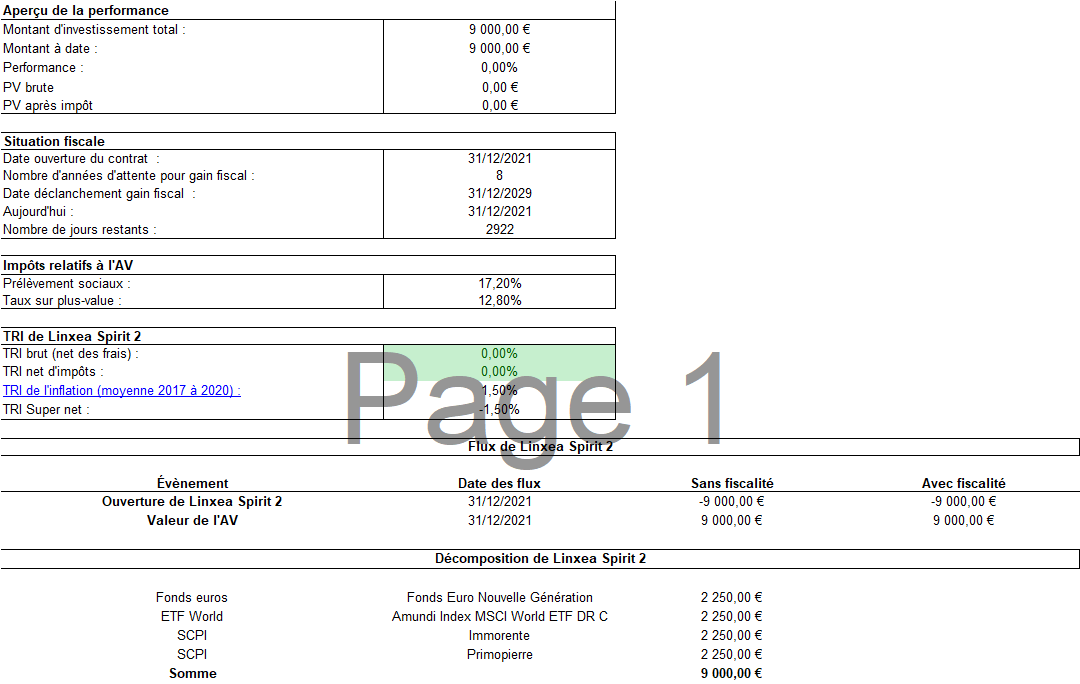Select the PV après impôt value 0,00 €
The width and height of the screenshot is (1080, 684).
499,105
